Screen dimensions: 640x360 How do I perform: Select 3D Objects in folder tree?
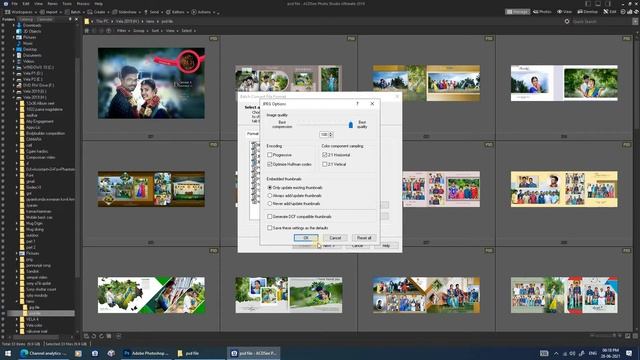coord(32,31)
